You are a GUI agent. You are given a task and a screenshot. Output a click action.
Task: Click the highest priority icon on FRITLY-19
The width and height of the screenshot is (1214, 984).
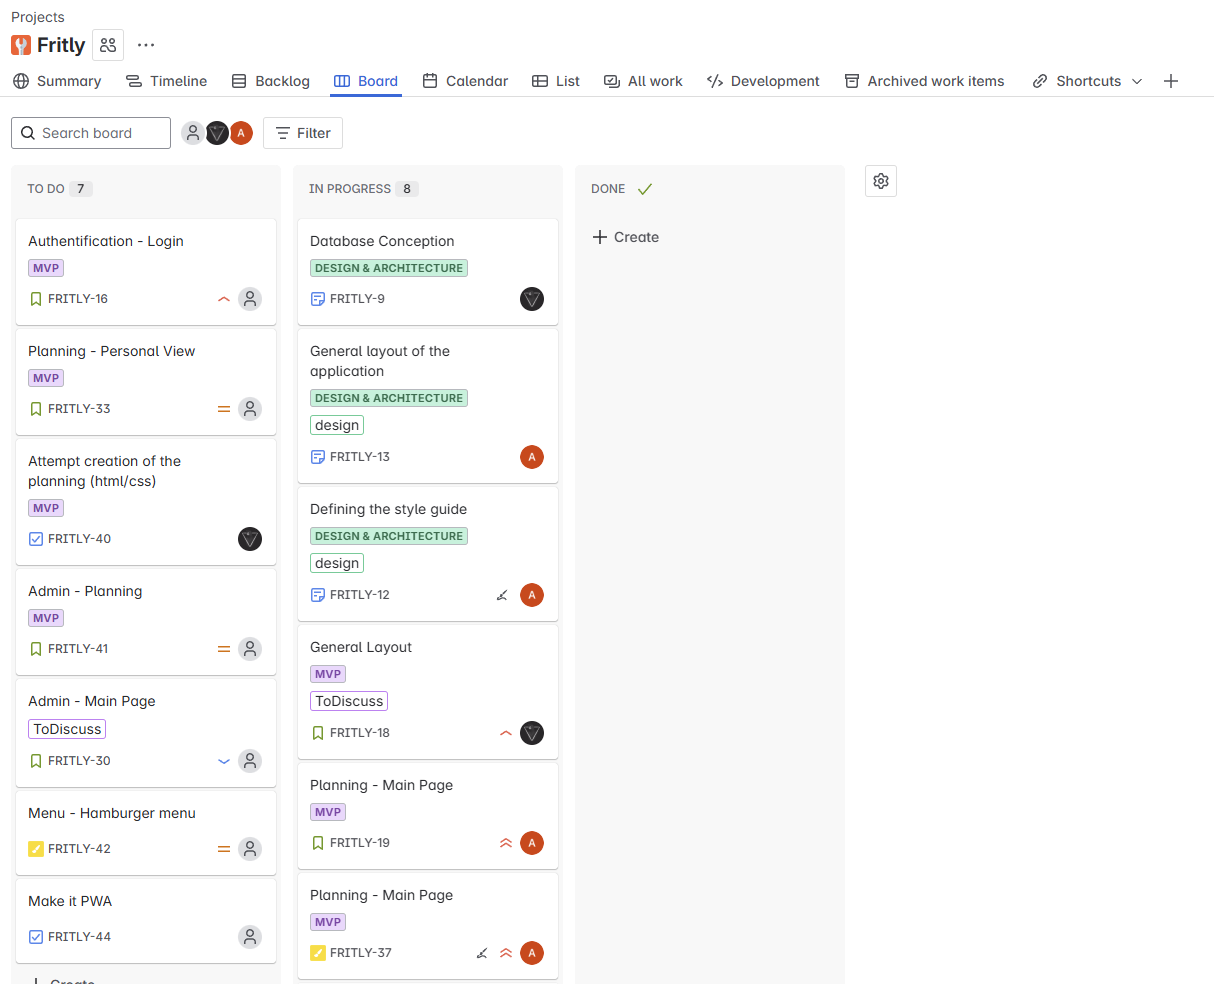[x=506, y=842]
